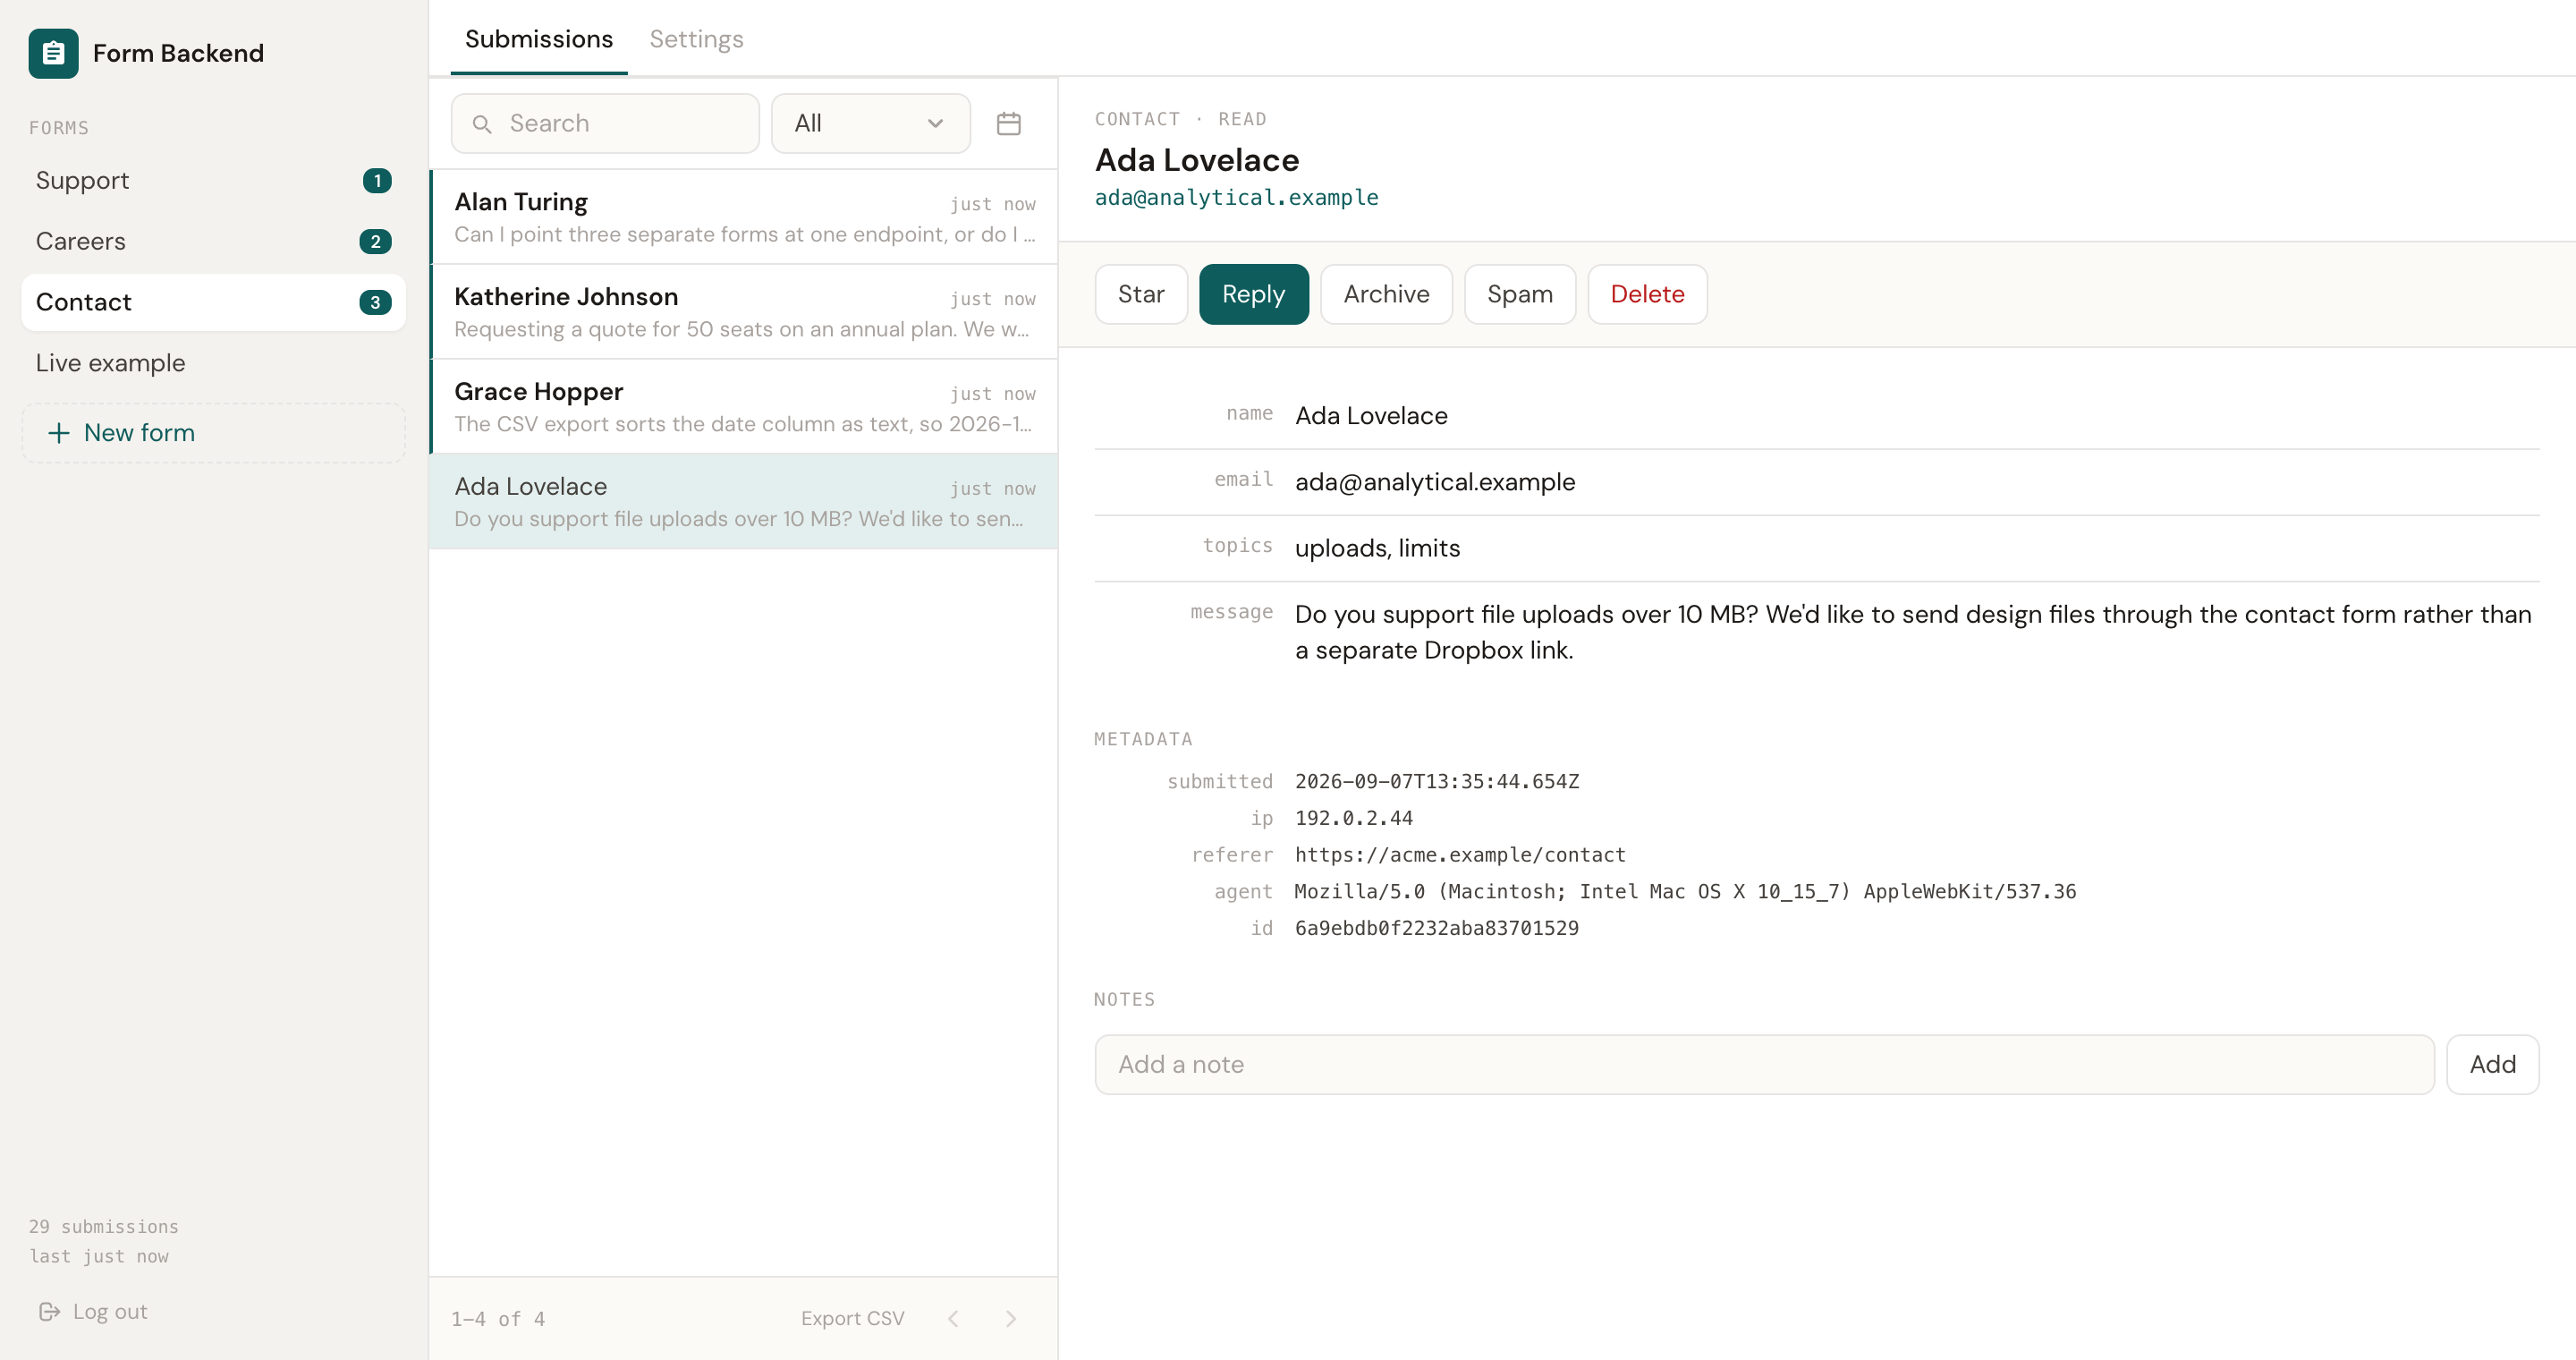The image size is (2576, 1360).
Task: Click the Log out arrow icon
Action: 49,1311
